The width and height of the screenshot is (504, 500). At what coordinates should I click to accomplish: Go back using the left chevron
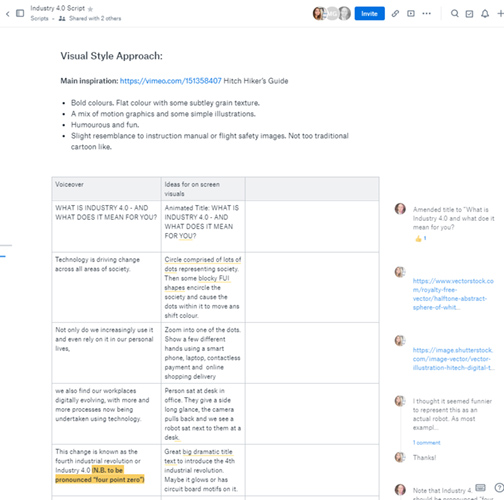click(8, 14)
